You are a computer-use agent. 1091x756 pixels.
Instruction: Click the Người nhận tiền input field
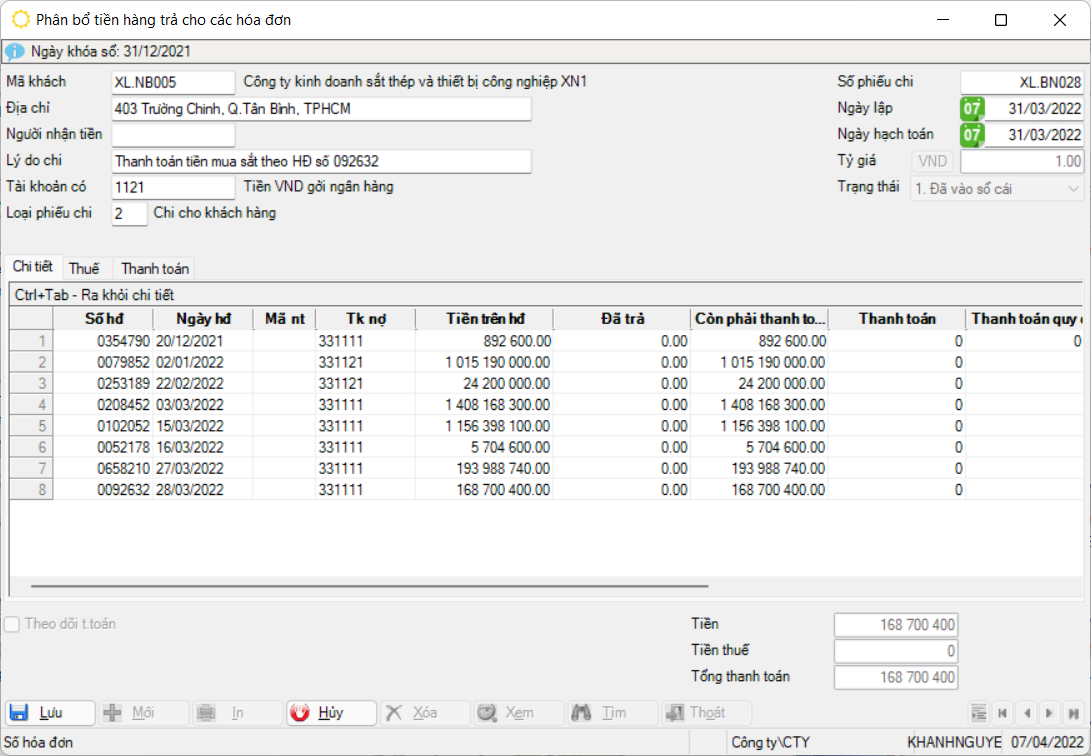pyautogui.click(x=173, y=135)
